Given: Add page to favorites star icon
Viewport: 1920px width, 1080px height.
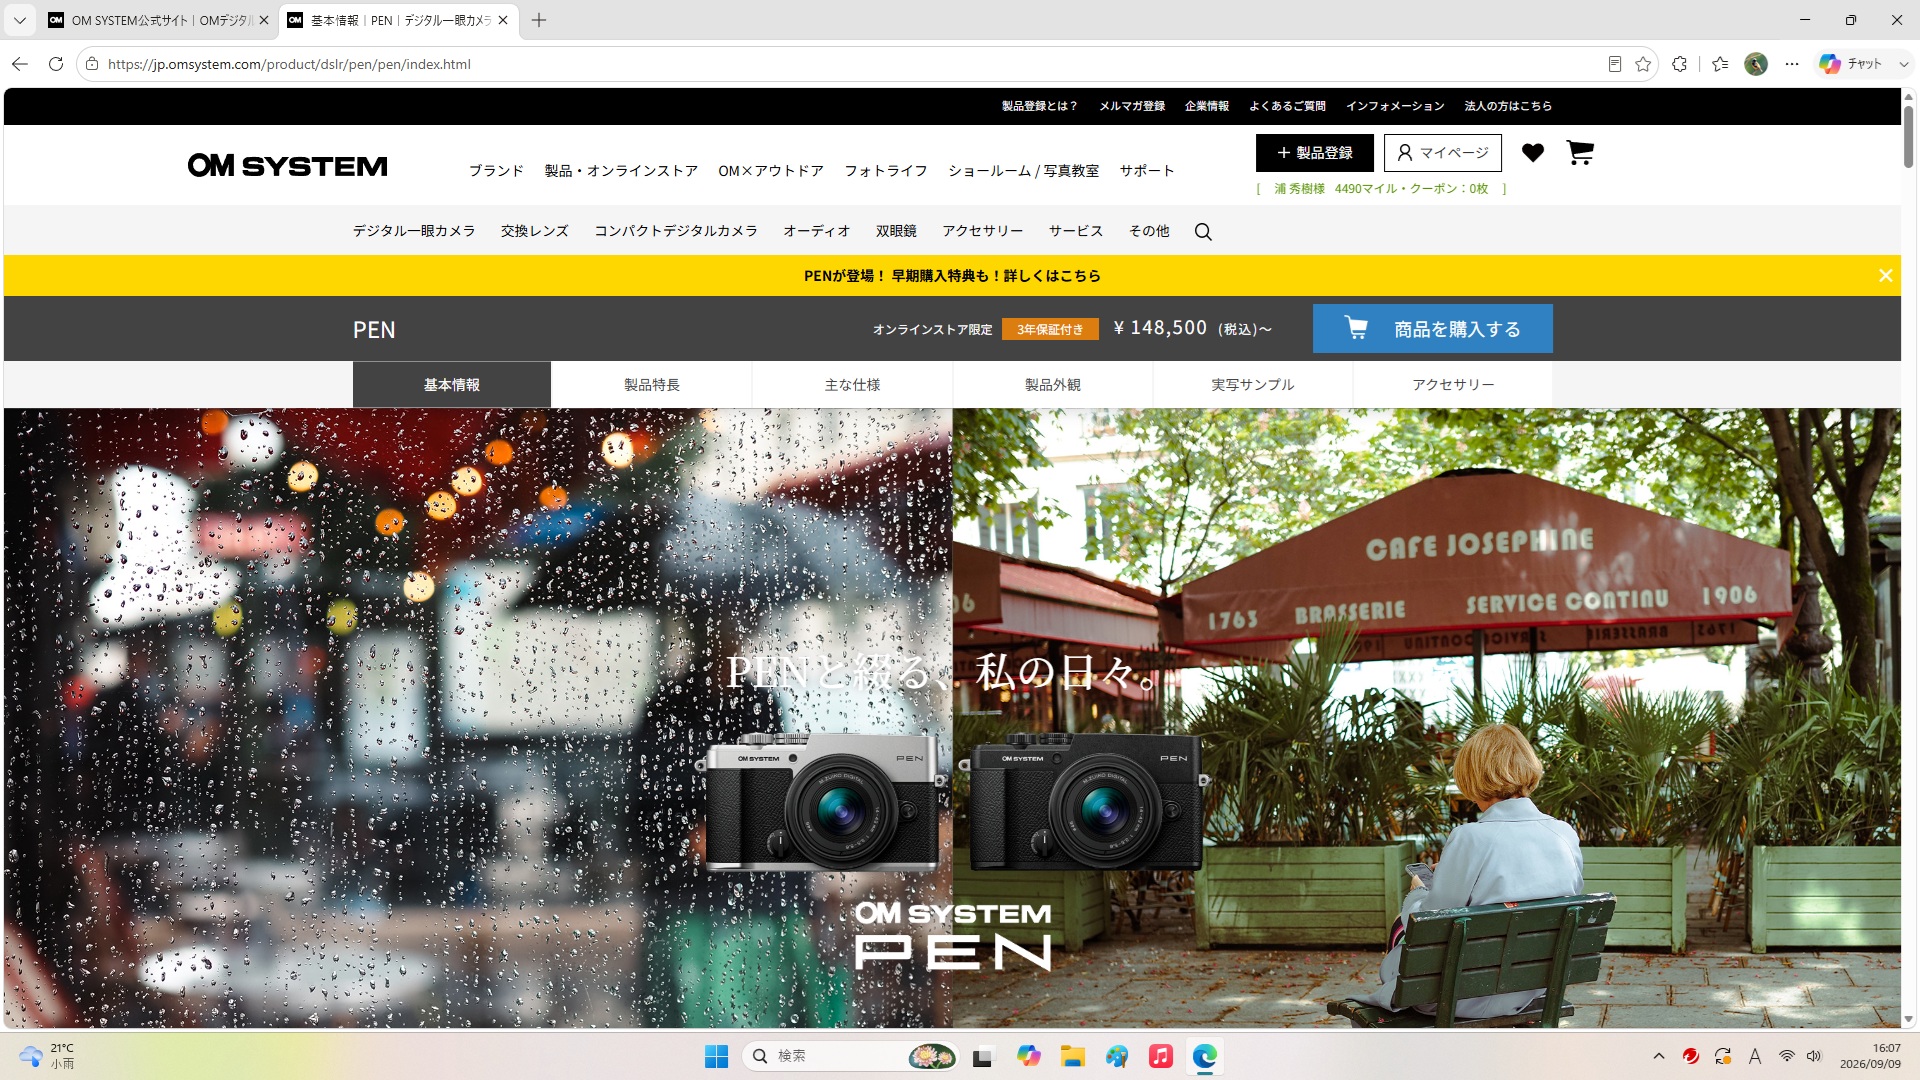Looking at the screenshot, I should pyautogui.click(x=1643, y=64).
